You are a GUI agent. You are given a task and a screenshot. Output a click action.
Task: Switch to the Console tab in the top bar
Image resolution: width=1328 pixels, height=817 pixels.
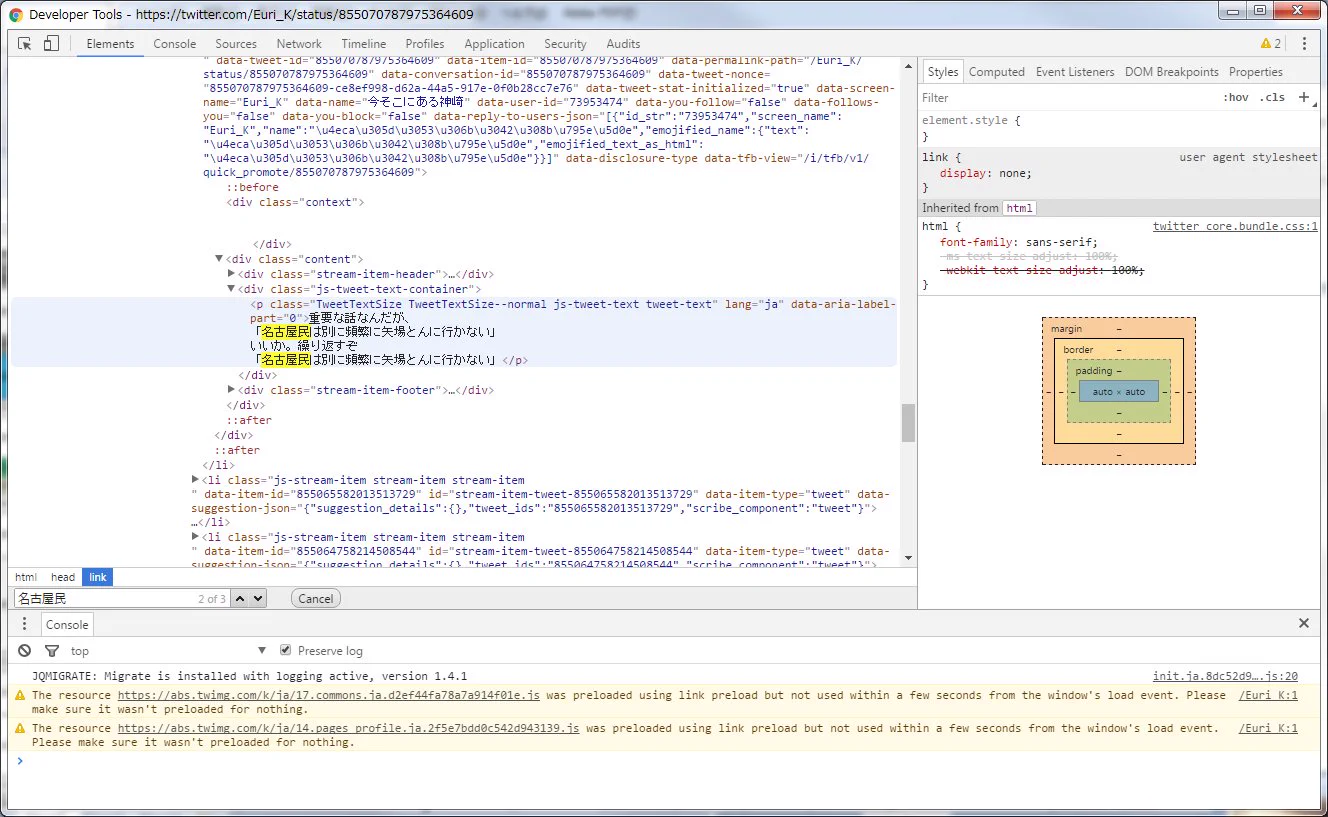click(175, 44)
